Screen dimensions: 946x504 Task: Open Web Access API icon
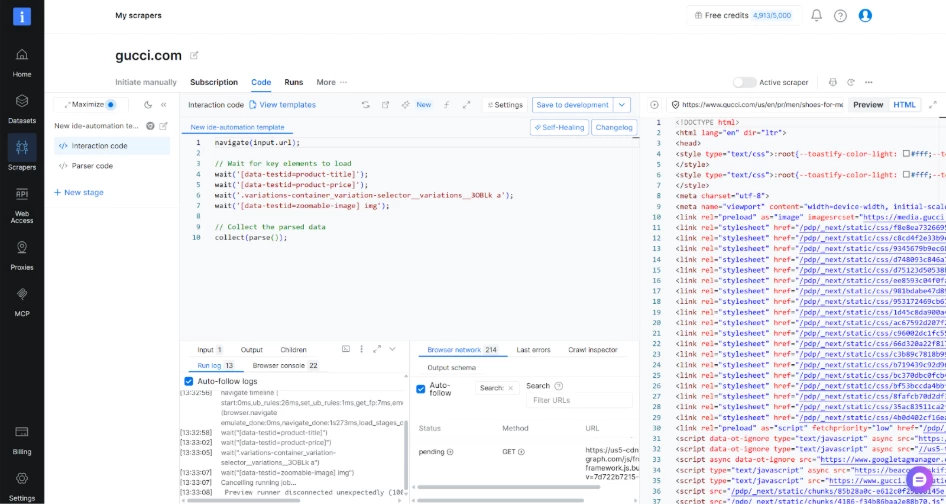click(22, 194)
